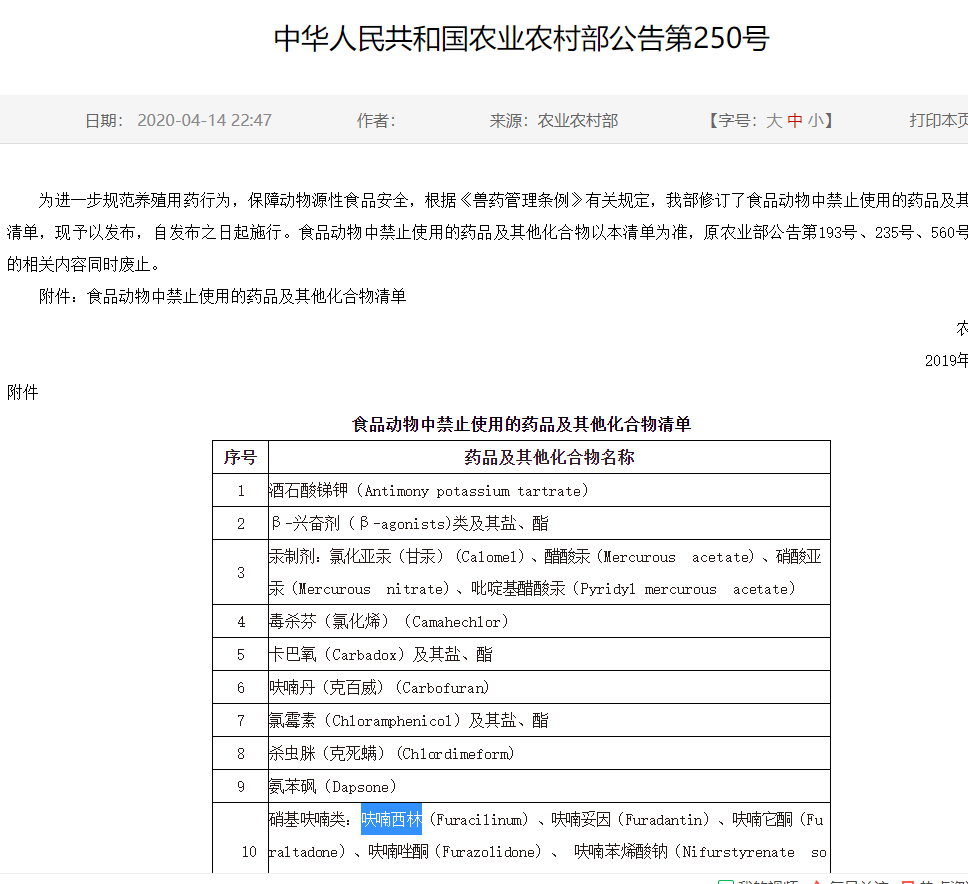This screenshot has height=884, width=968.
Task: Set font size to large (大)
Action: 774,121
